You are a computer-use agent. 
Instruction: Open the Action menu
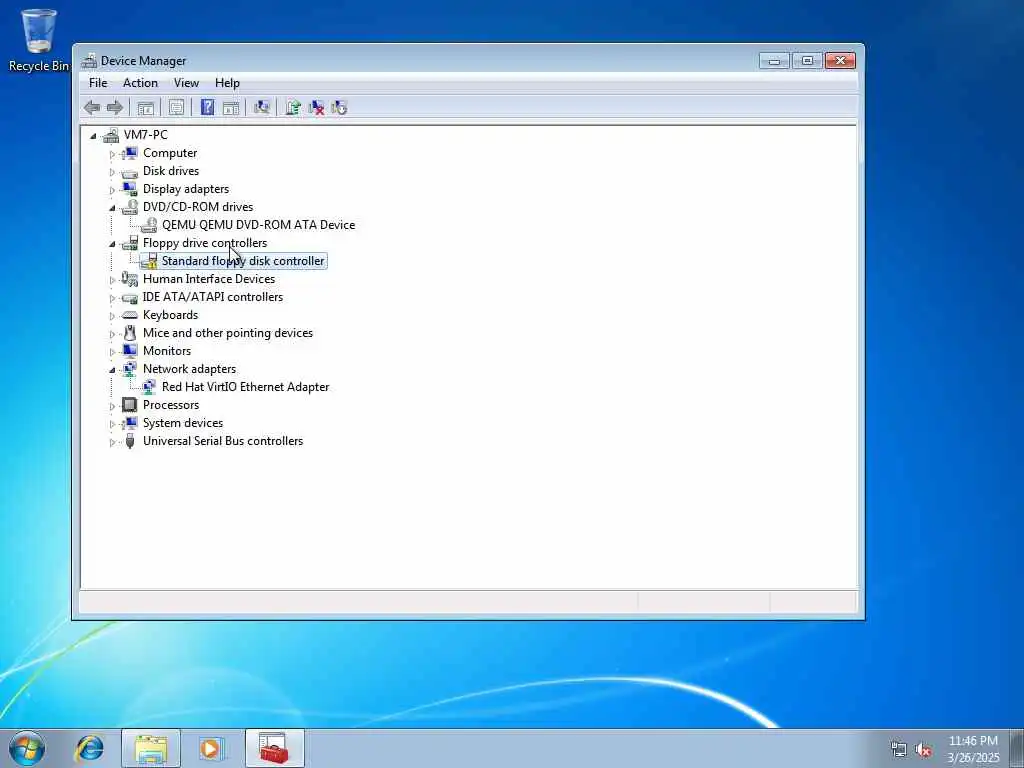click(x=140, y=83)
